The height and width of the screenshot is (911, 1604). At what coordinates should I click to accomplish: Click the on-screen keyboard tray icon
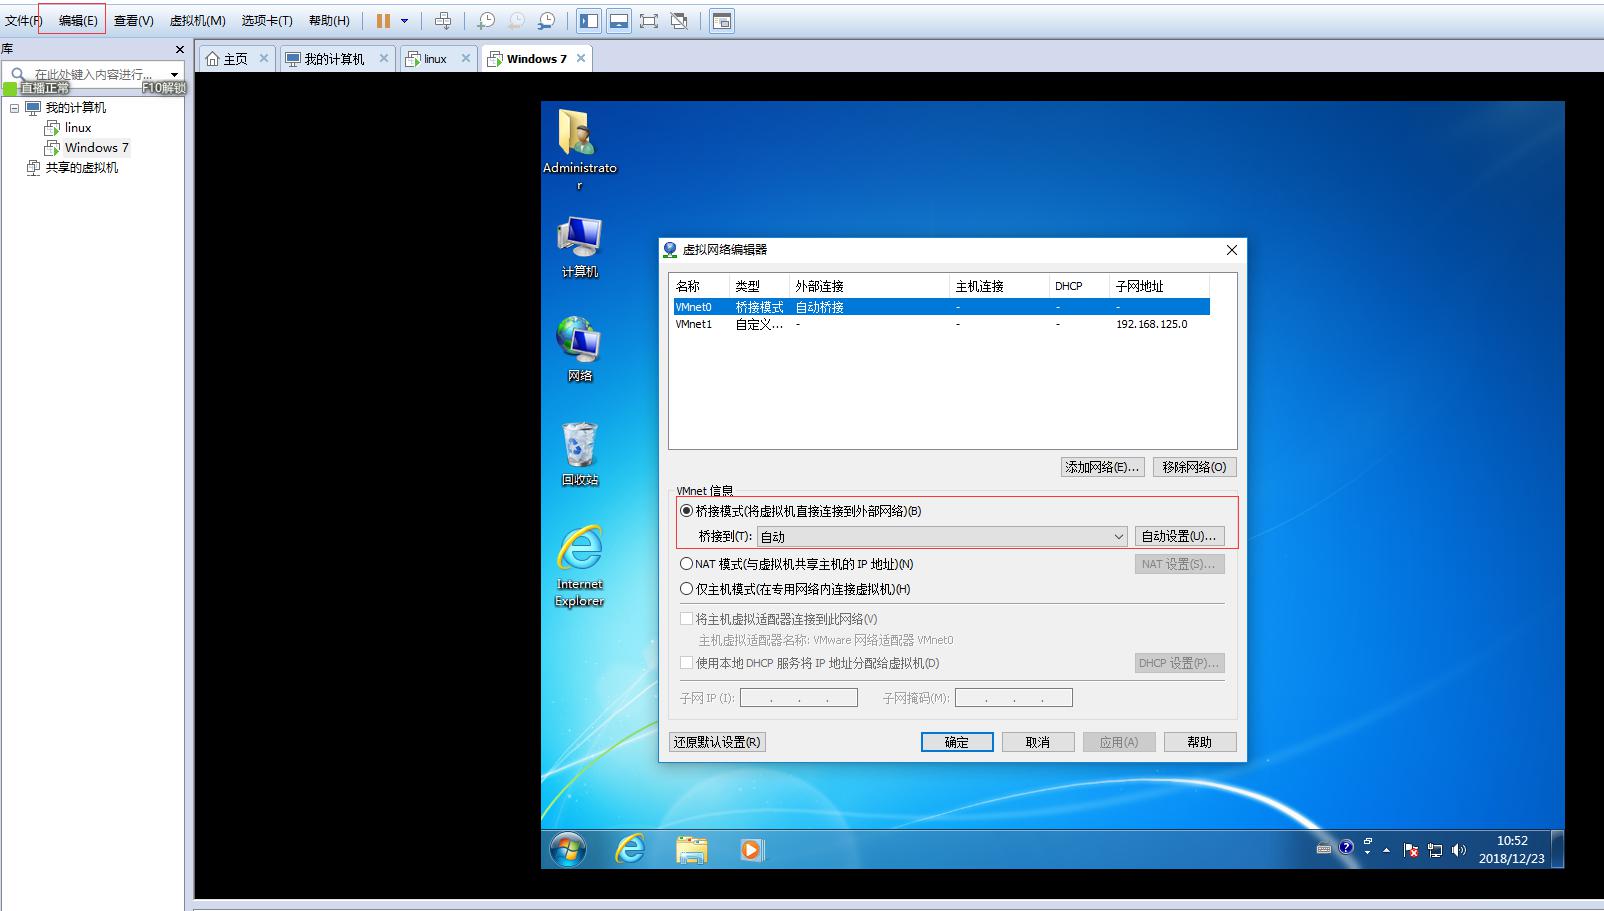coord(1324,849)
